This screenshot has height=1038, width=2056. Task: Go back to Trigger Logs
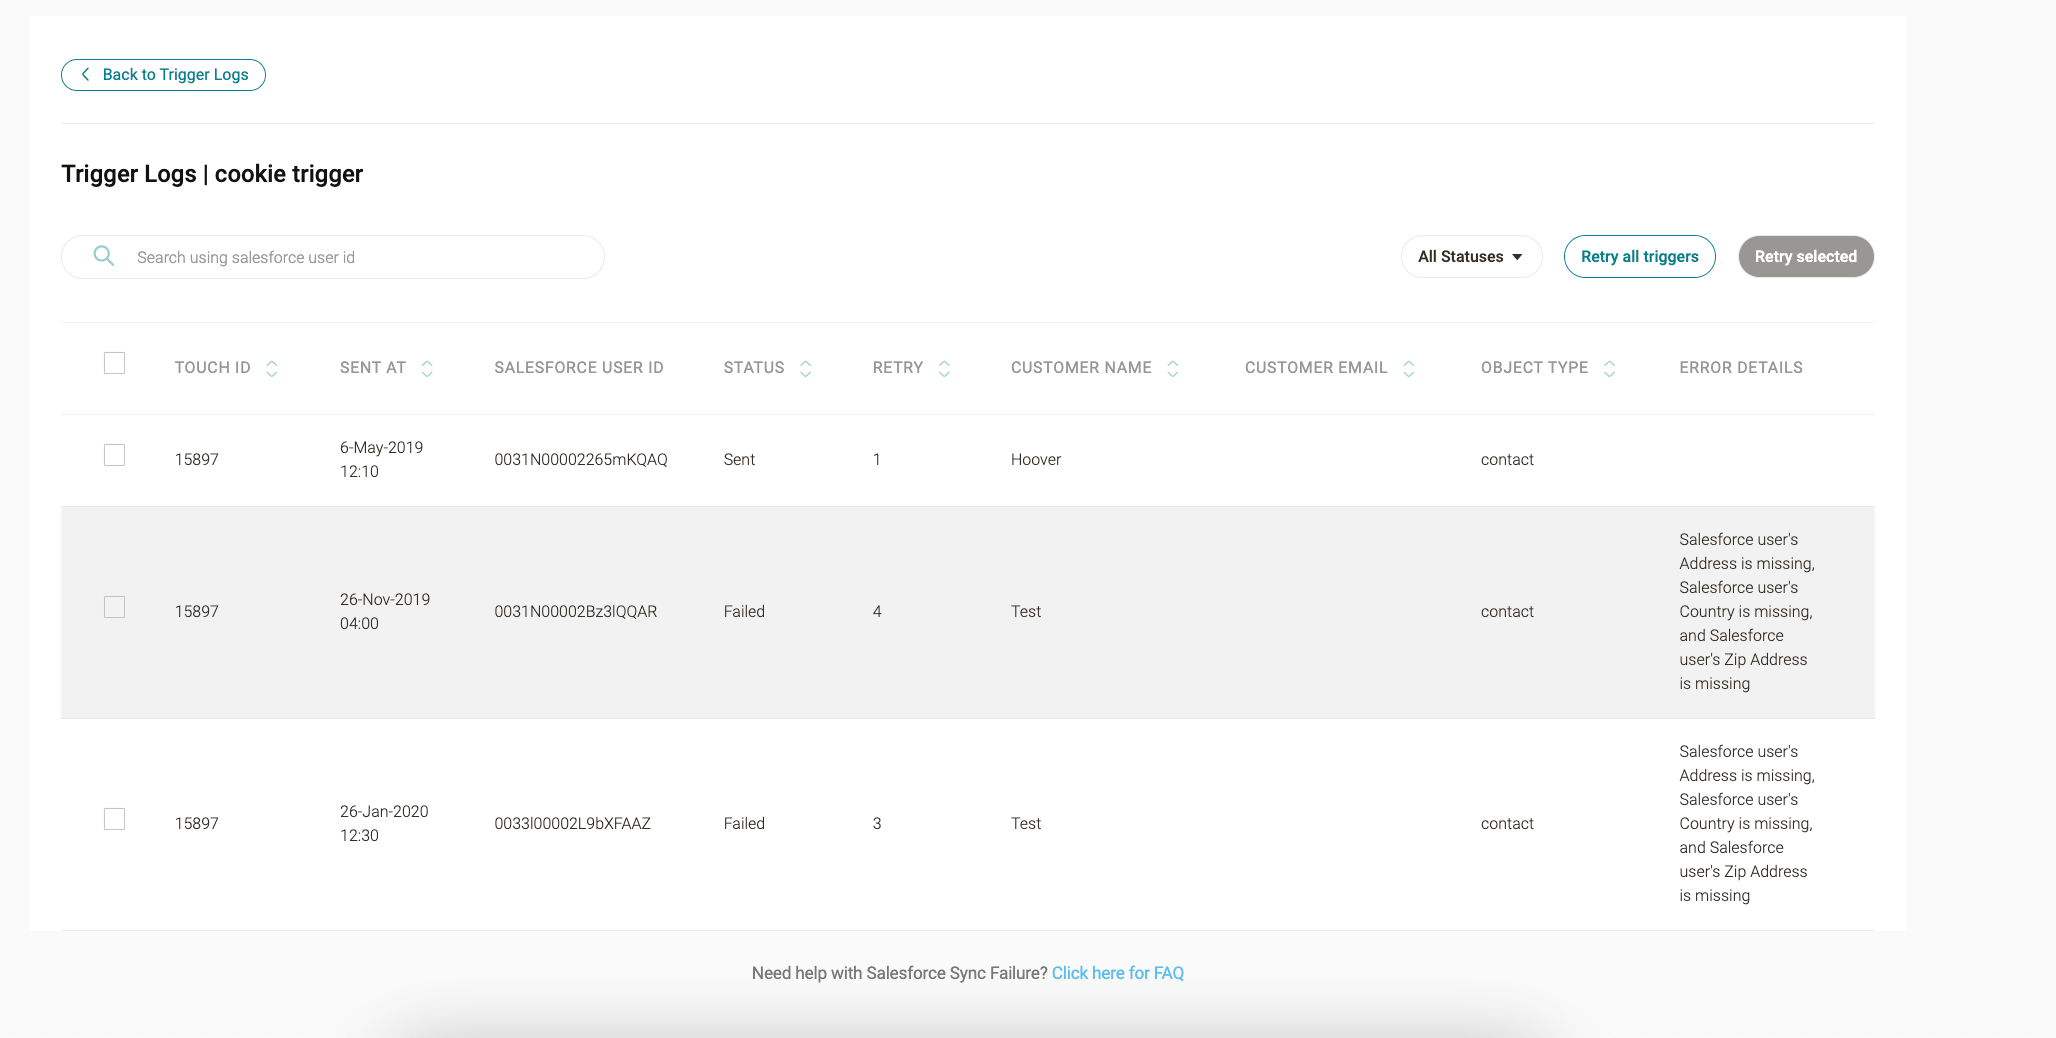pos(164,75)
